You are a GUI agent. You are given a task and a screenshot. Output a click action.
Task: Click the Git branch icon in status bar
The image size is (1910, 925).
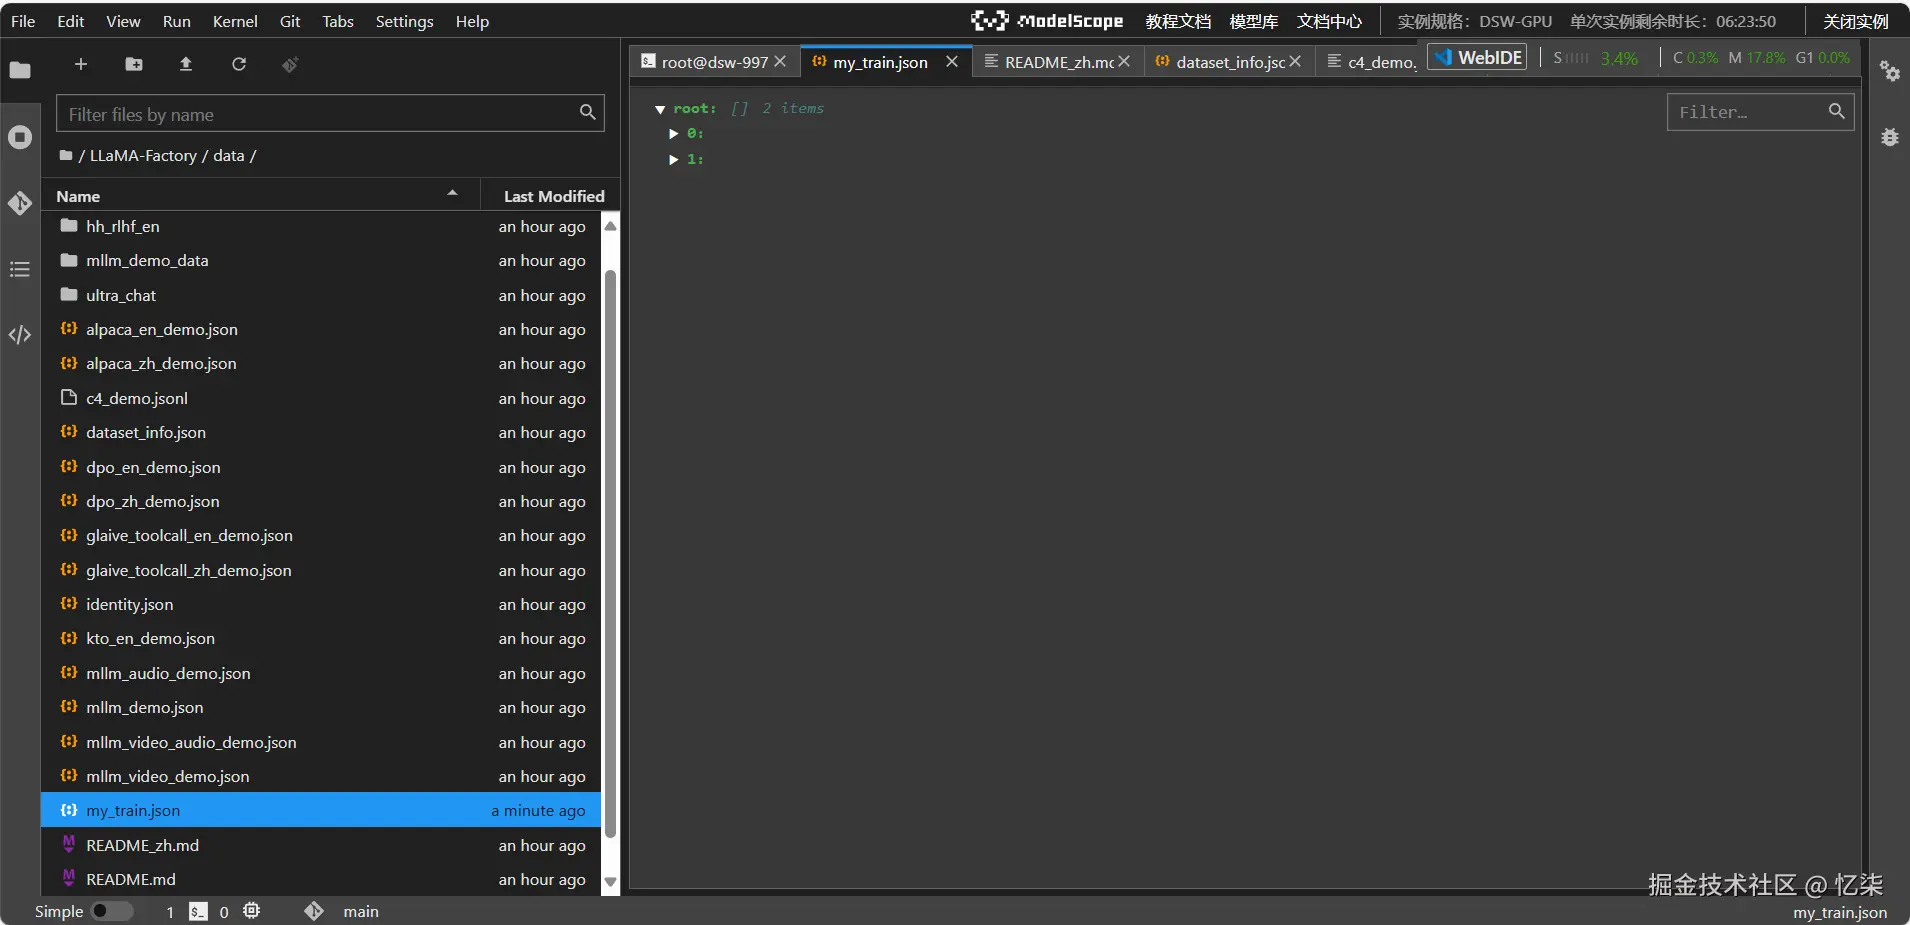pos(314,911)
